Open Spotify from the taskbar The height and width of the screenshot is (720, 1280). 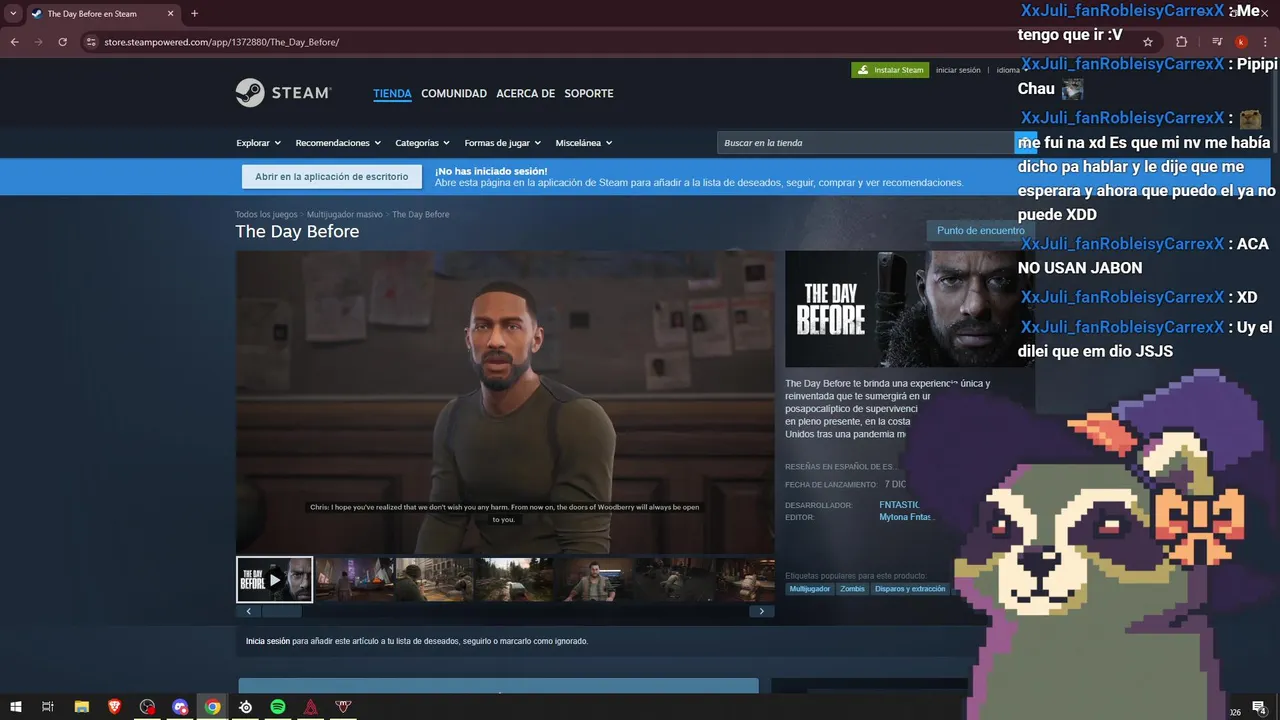(x=278, y=707)
